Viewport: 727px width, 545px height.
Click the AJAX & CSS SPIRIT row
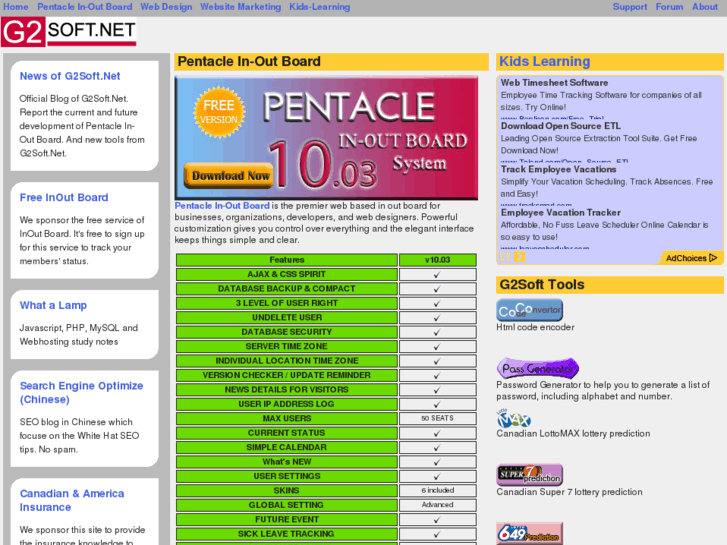click(x=326, y=274)
